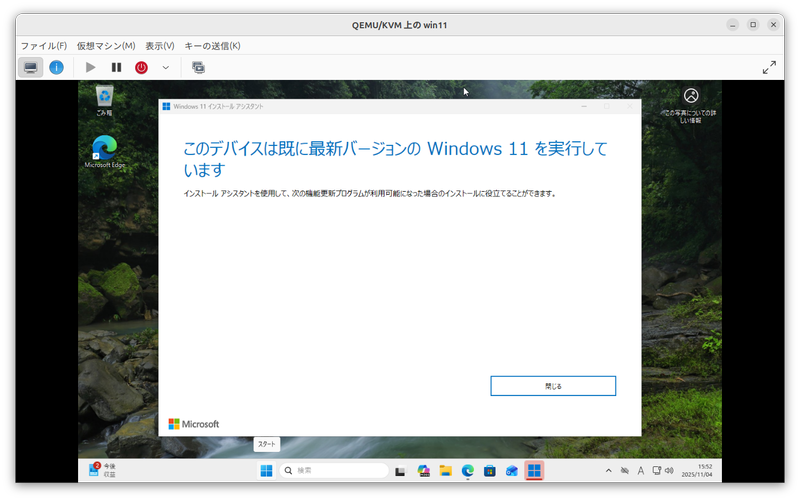Click the 閉じる button in installer
The height and width of the screenshot is (500, 800).
[553, 386]
